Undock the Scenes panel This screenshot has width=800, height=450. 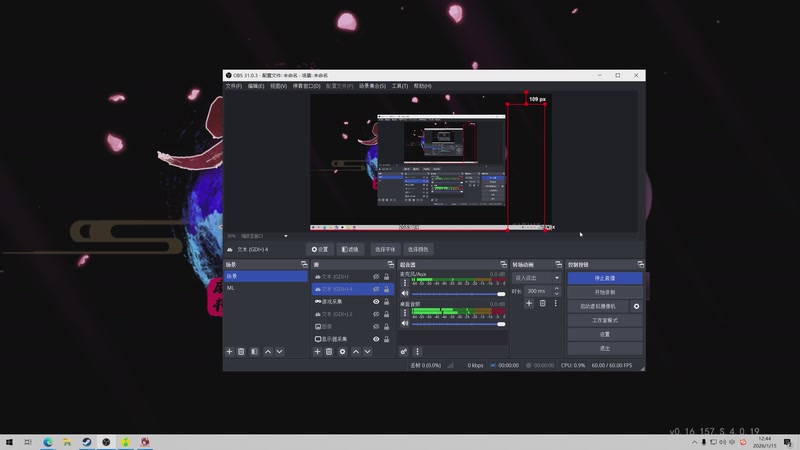[x=304, y=264]
